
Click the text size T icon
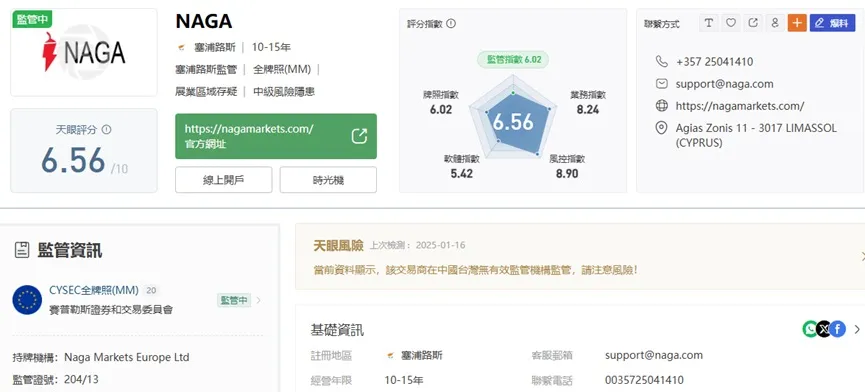point(709,23)
